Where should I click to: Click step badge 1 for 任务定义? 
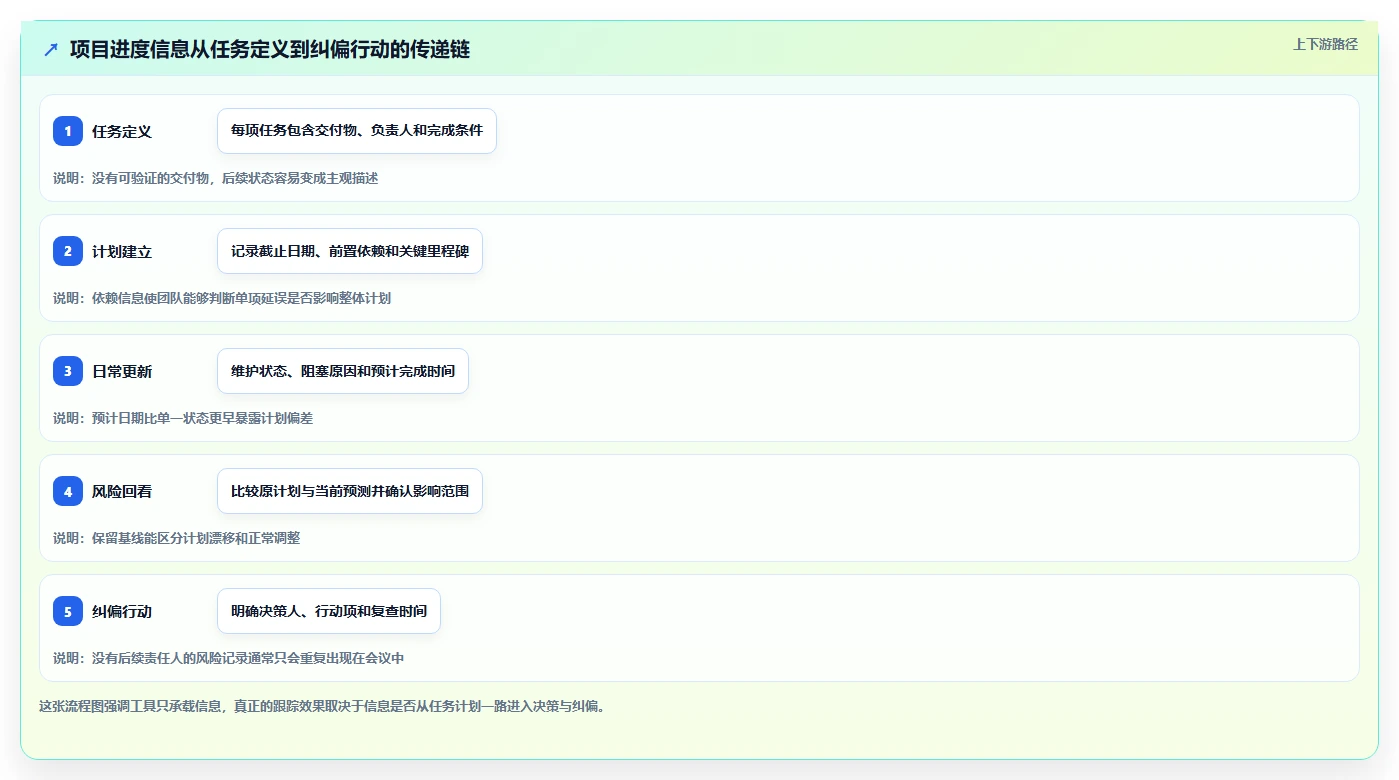68,131
